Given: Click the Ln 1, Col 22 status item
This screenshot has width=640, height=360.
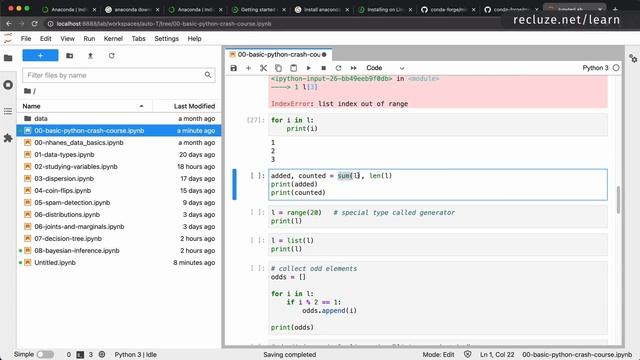Looking at the screenshot, I should (497, 354).
